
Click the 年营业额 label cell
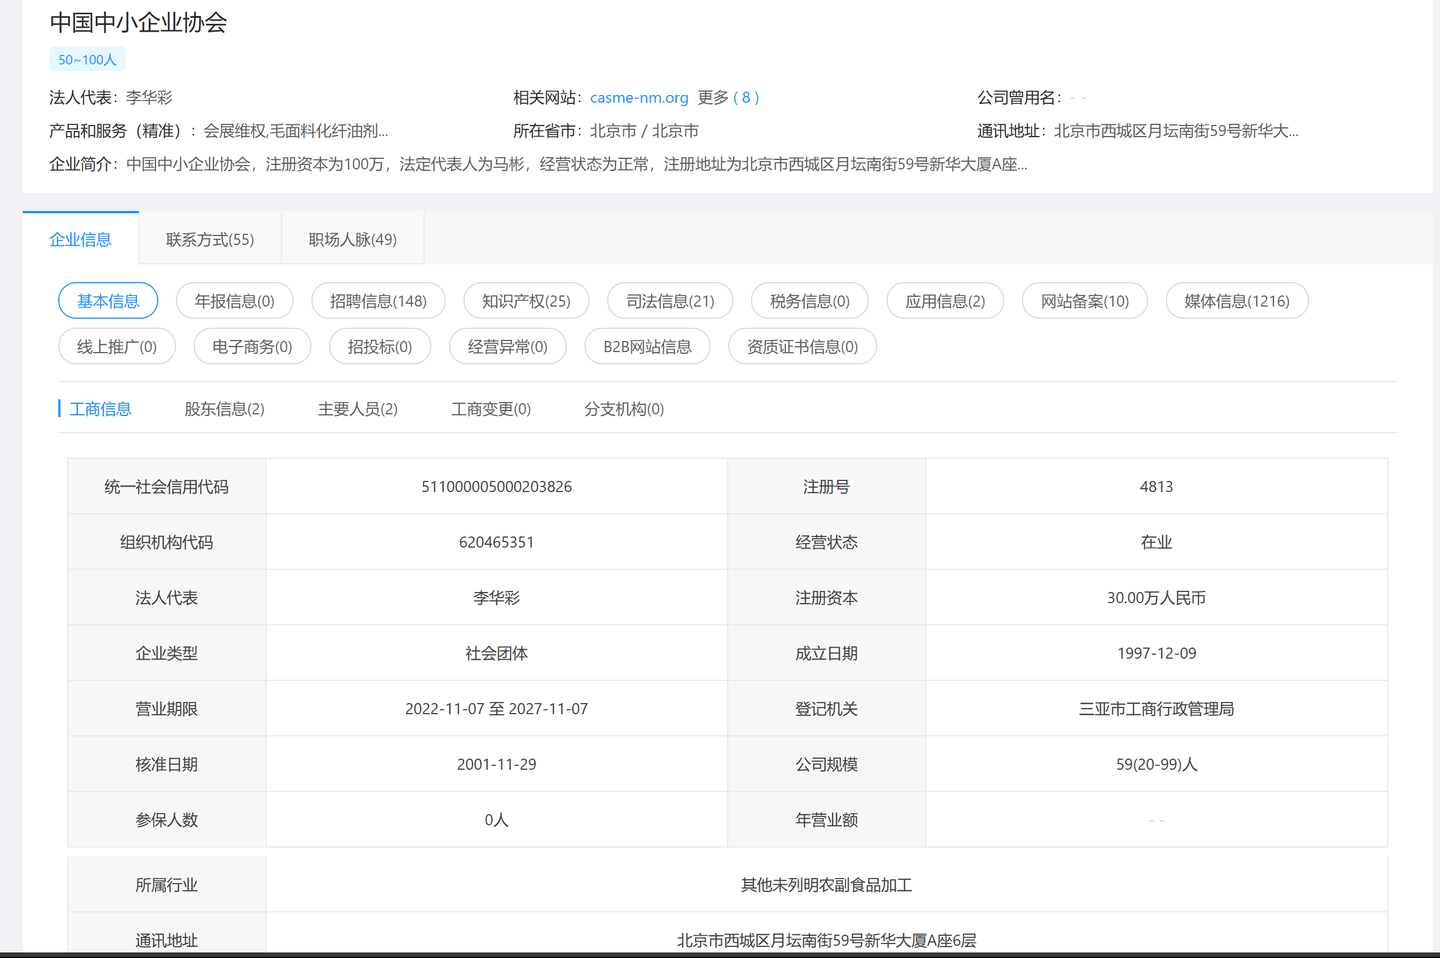coord(827,820)
